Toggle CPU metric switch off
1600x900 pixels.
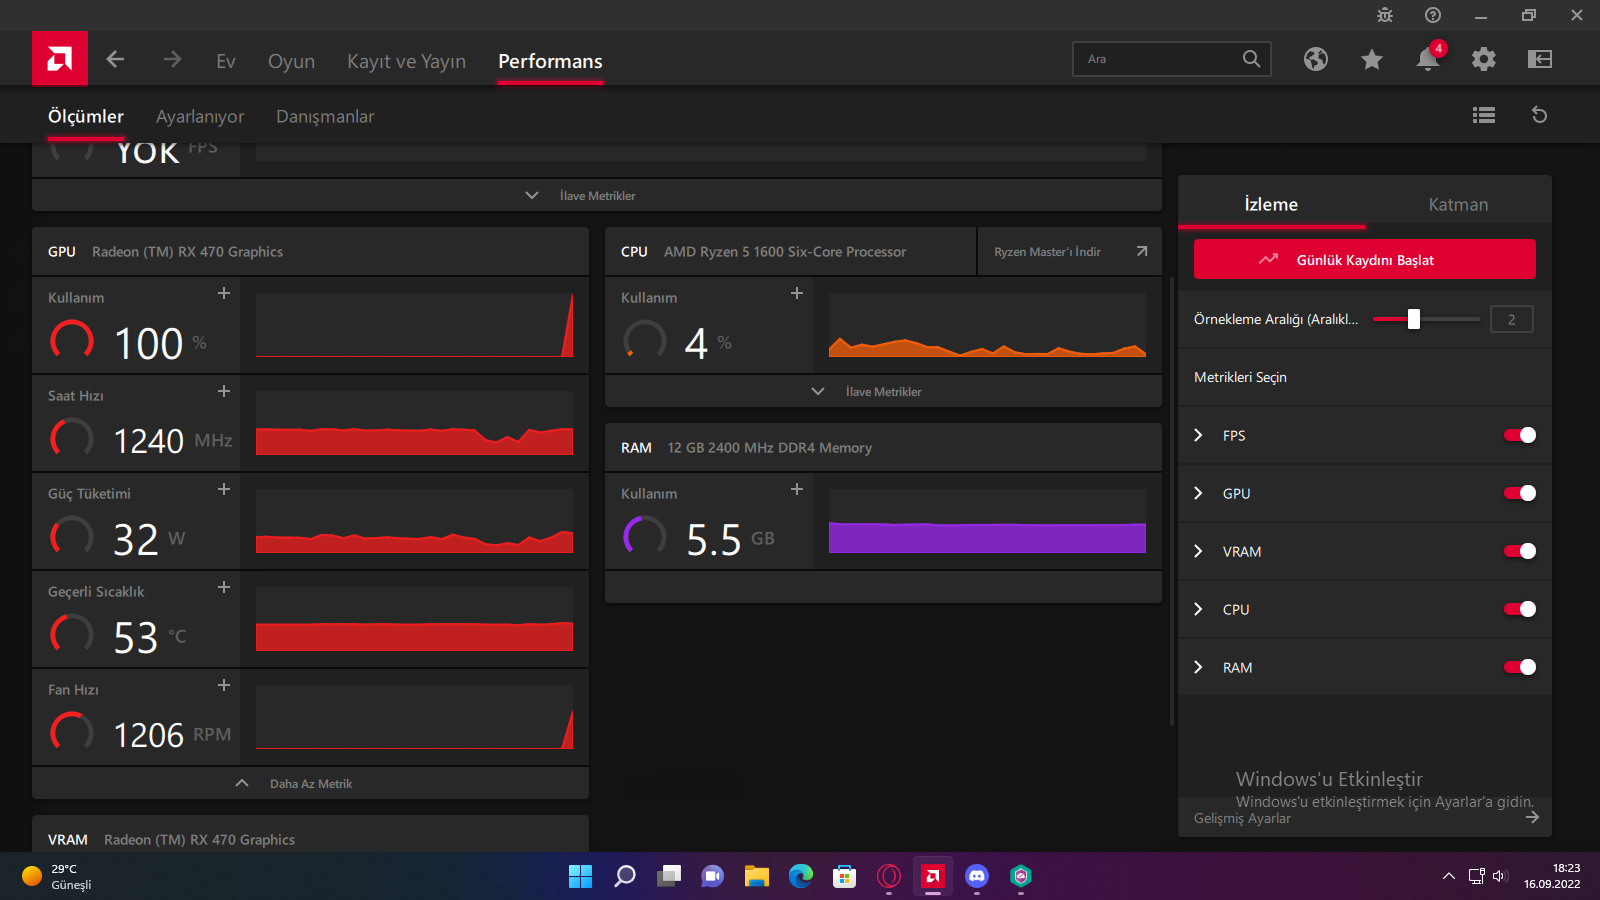1520,609
